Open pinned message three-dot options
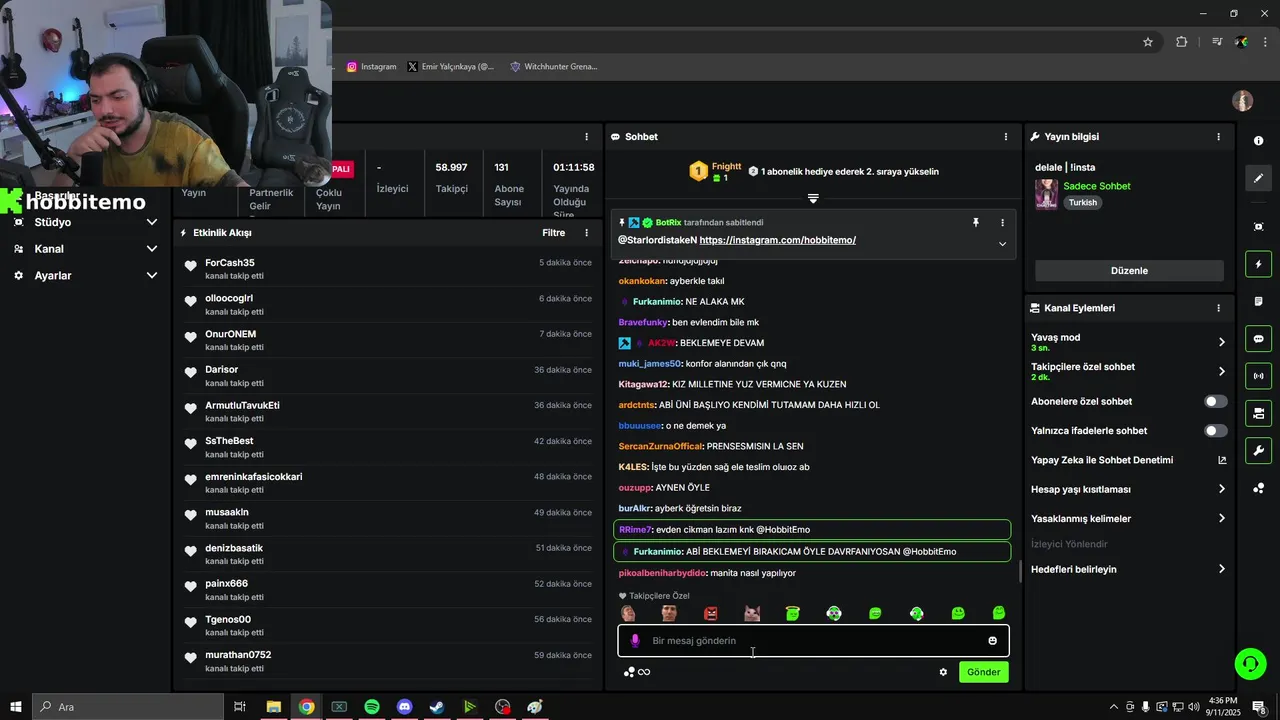 pyautogui.click(x=1002, y=223)
